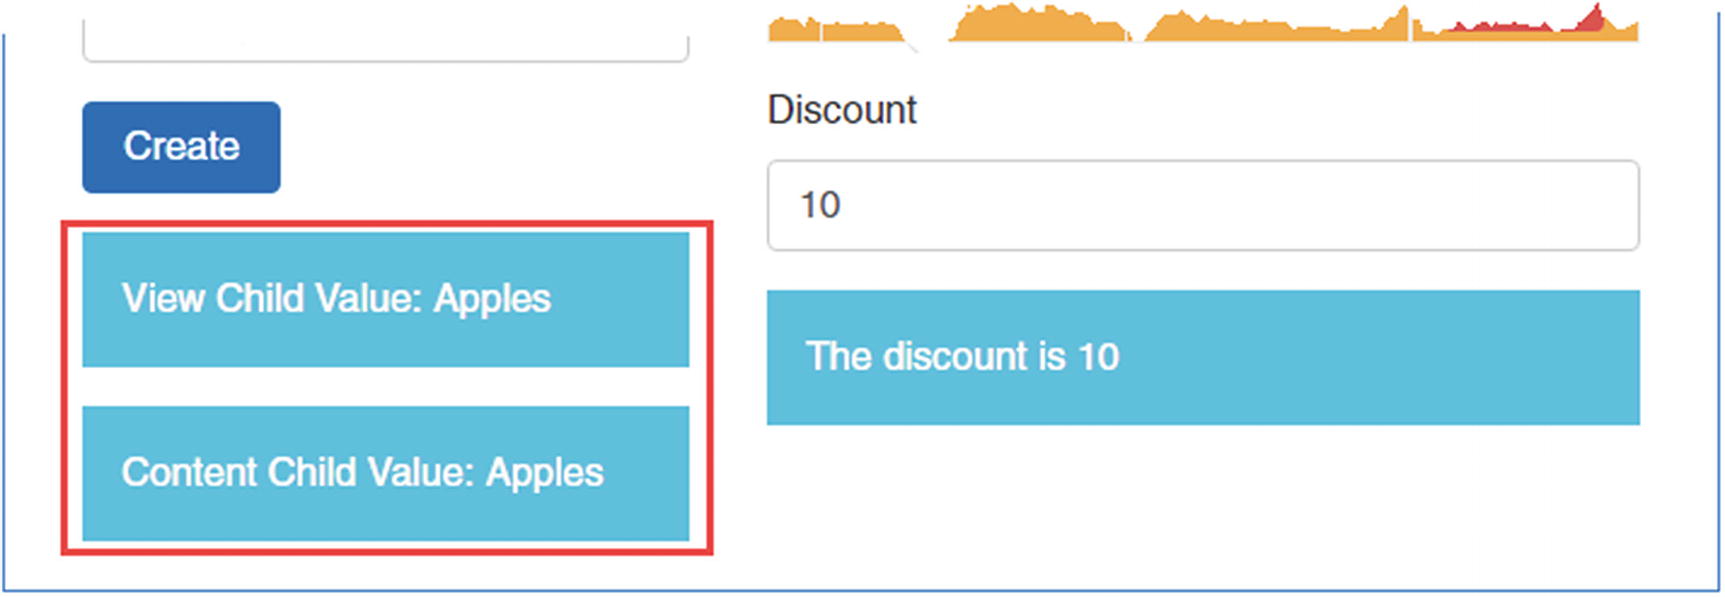1725x597 pixels.
Task: Focus the Discount input field
Action: [x=1202, y=205]
